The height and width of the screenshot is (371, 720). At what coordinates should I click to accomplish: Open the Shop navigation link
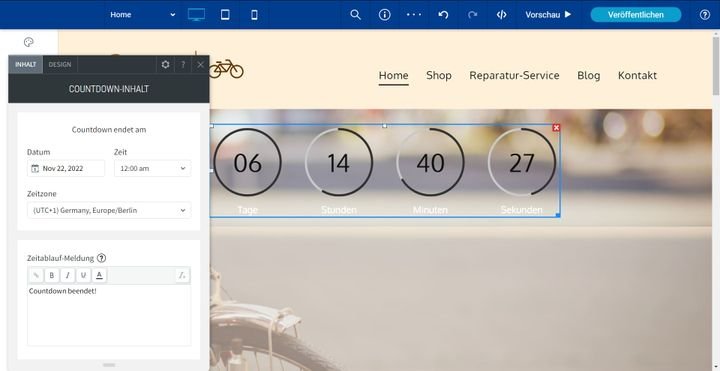click(439, 75)
